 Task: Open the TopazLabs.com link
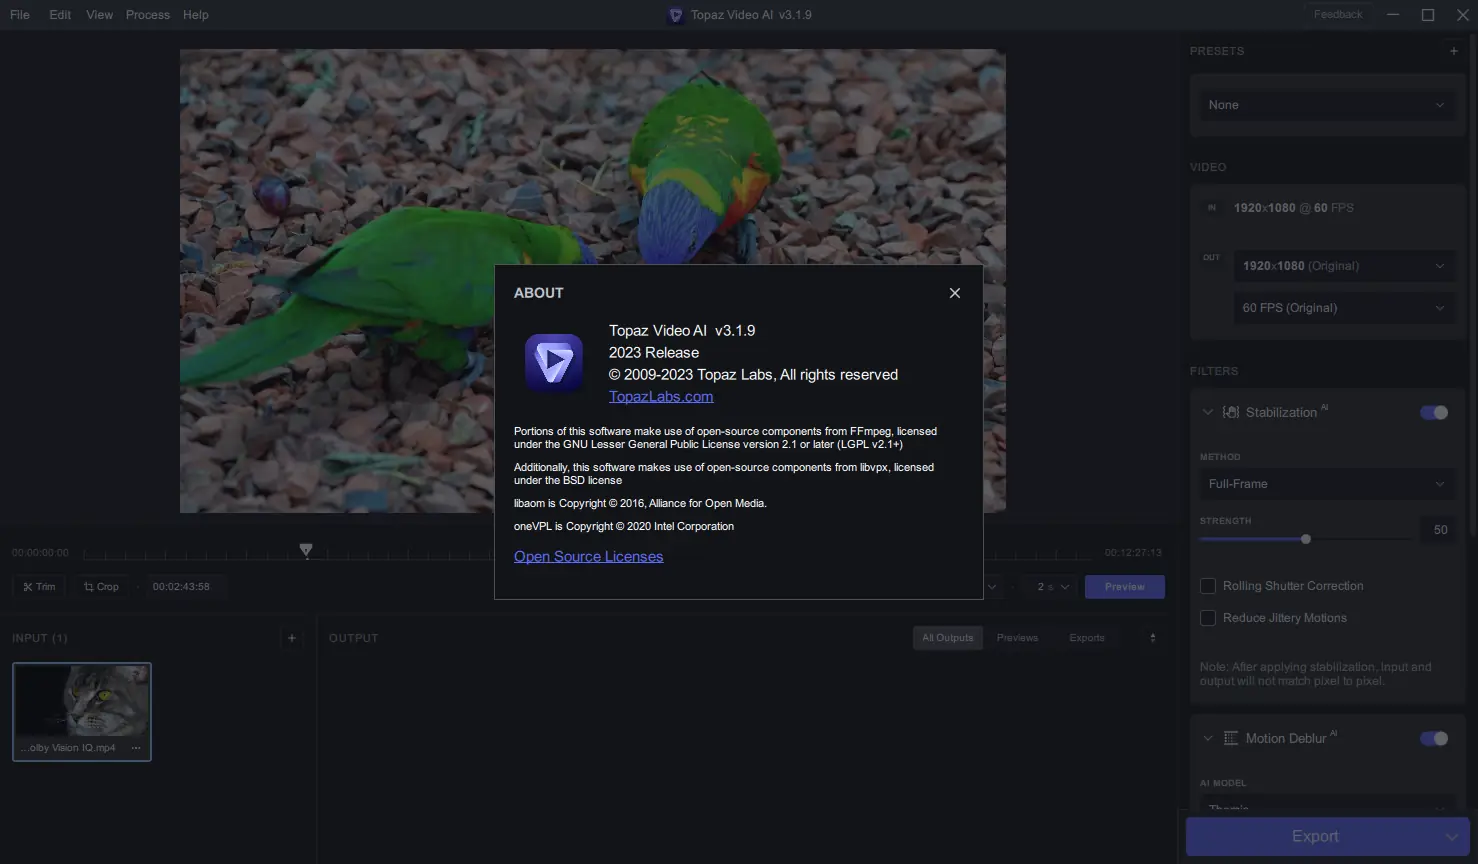click(661, 397)
